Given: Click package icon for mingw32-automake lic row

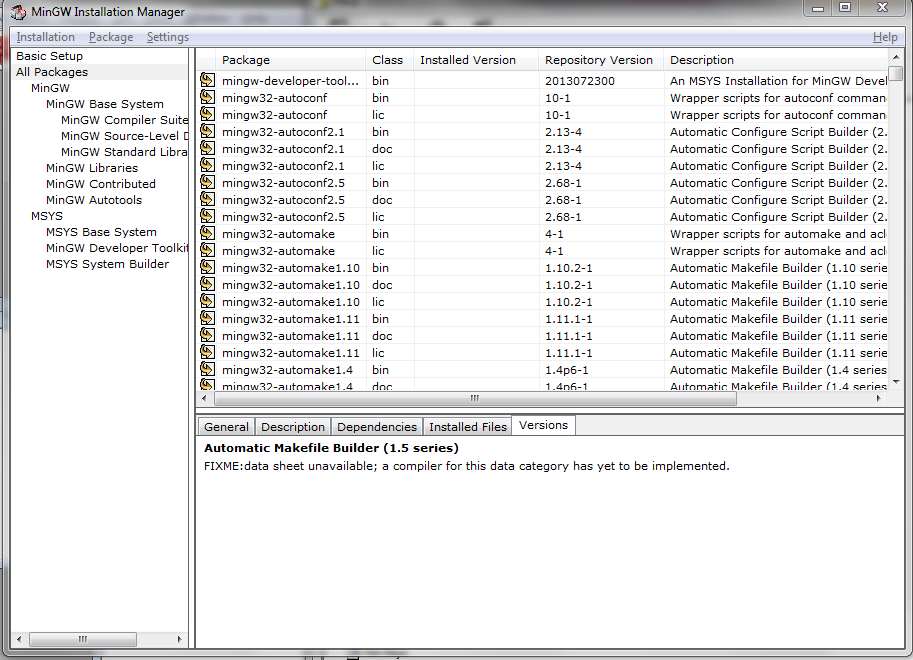Looking at the screenshot, I should pyautogui.click(x=207, y=250).
